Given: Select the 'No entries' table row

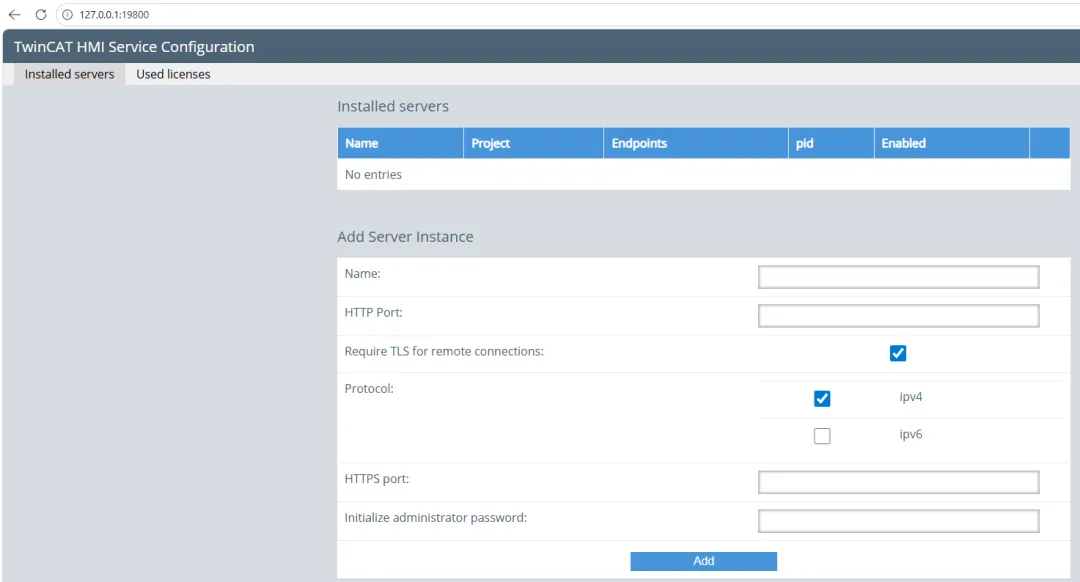Looking at the screenshot, I should coord(703,175).
